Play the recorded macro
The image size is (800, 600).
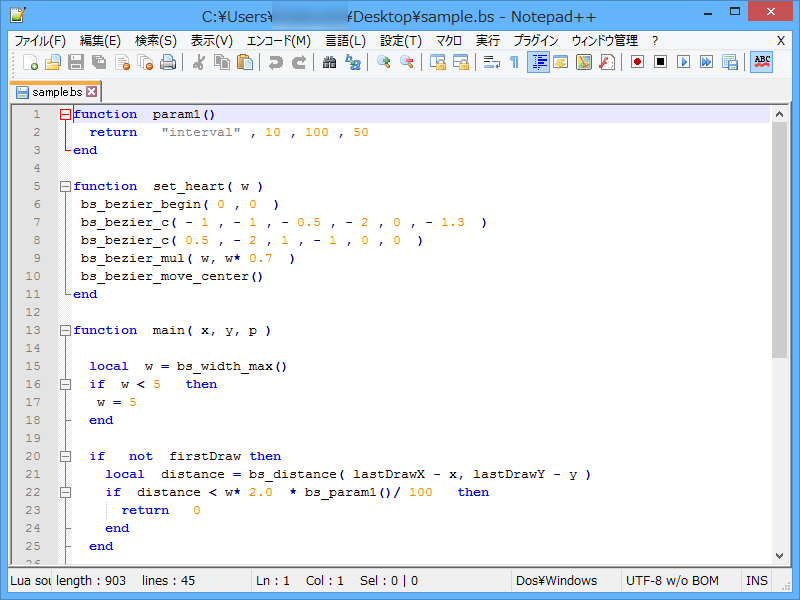pyautogui.click(x=685, y=61)
